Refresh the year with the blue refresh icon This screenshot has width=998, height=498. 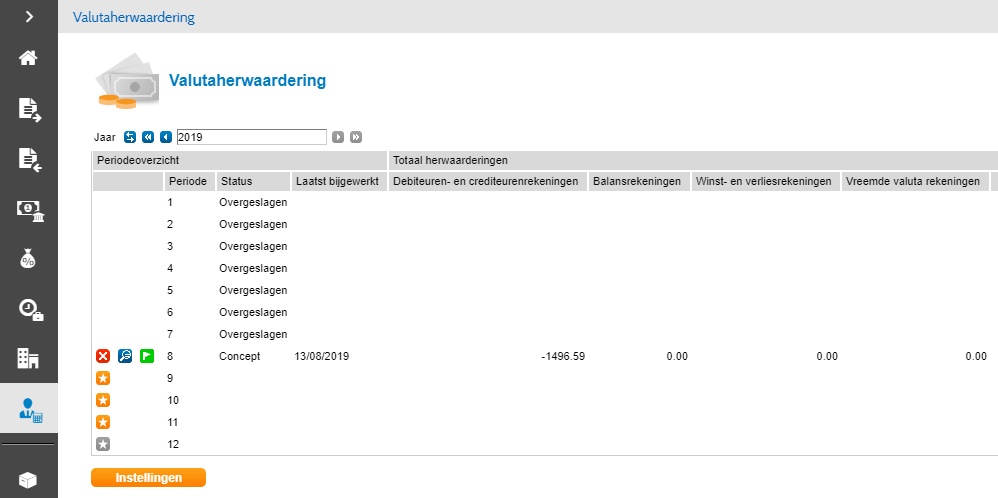(x=130, y=137)
